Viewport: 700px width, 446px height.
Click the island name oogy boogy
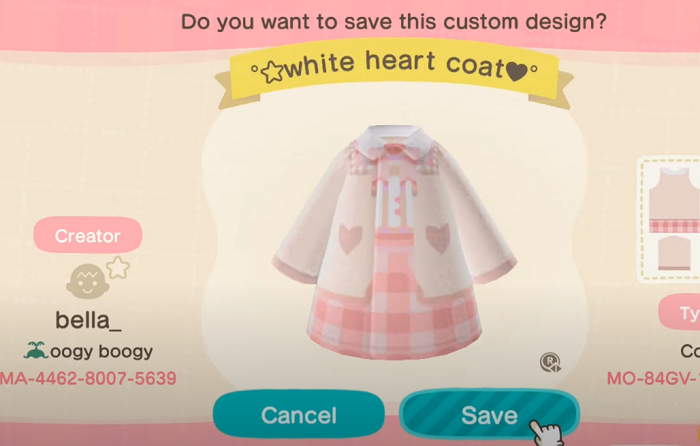(101, 351)
